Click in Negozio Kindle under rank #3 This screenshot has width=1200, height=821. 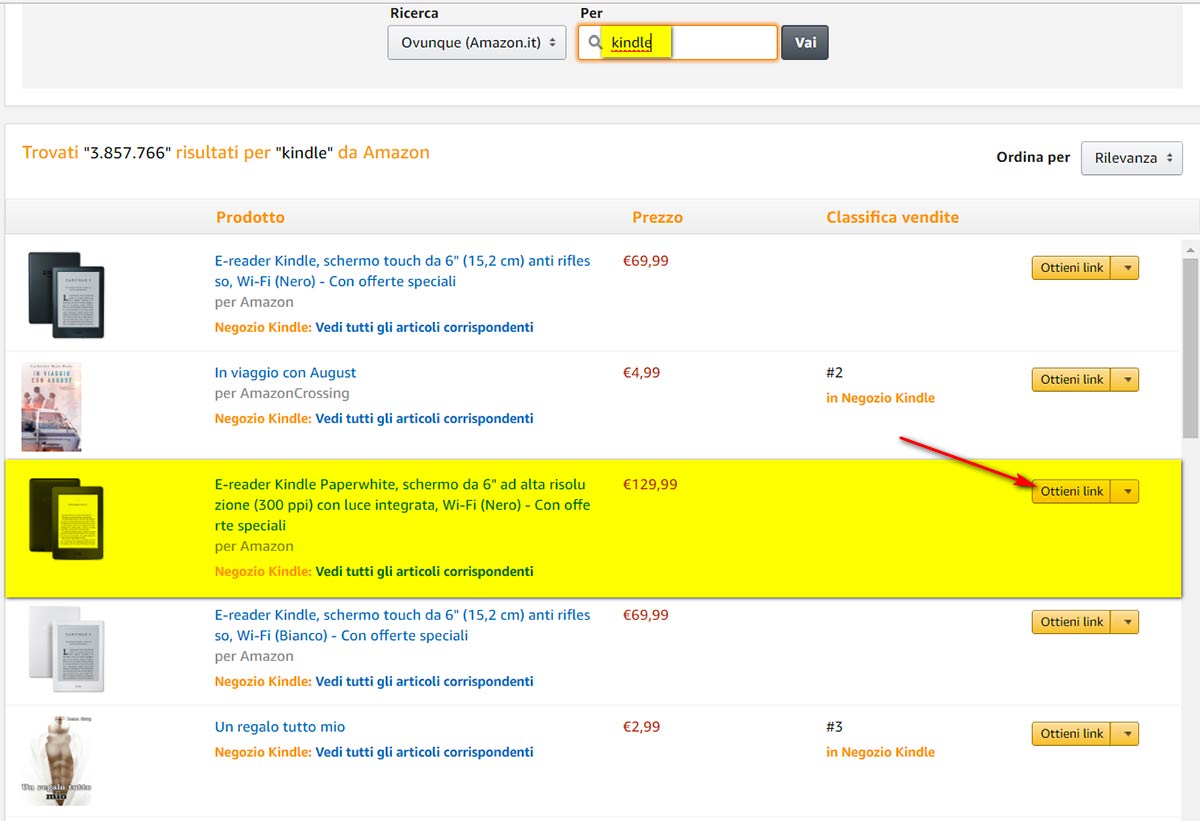[880, 752]
